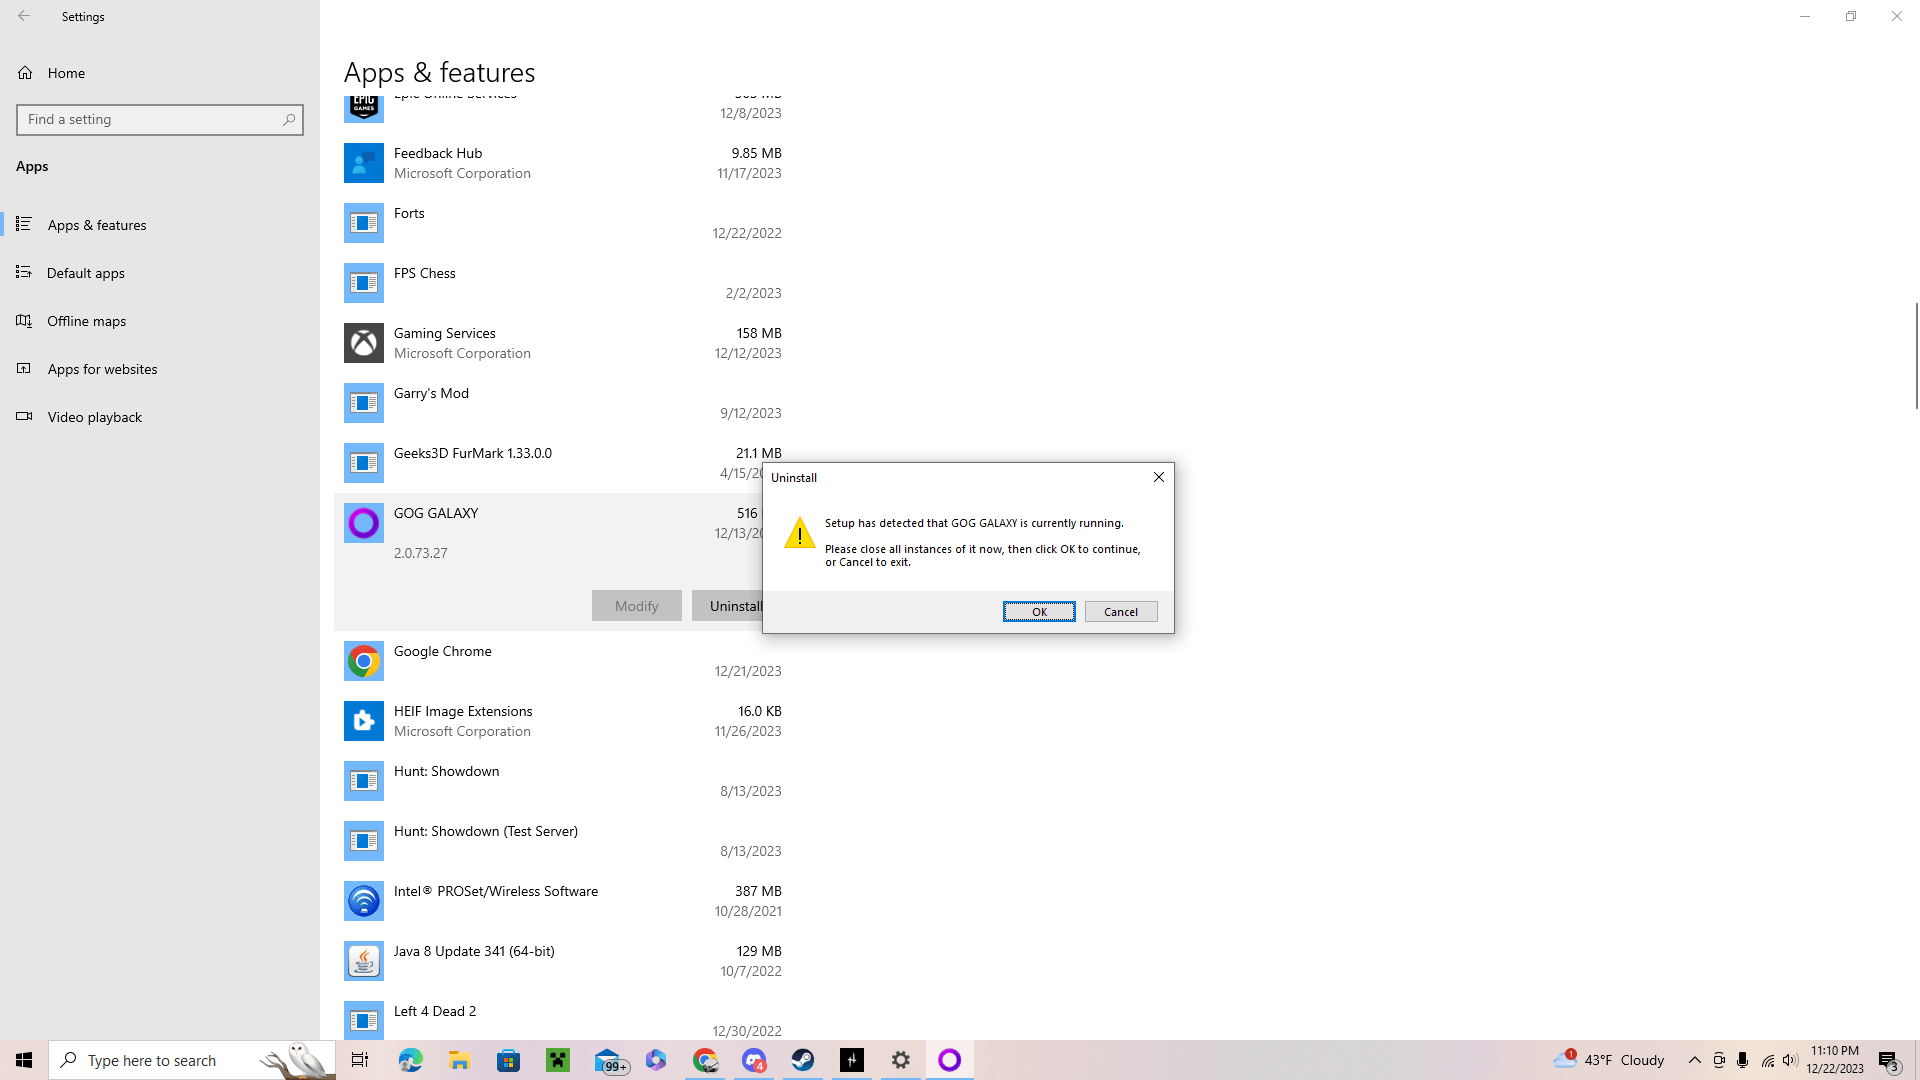Image resolution: width=1920 pixels, height=1080 pixels.
Task: Click the Uninstall button for GOG GALAXY
Action: coord(735,605)
